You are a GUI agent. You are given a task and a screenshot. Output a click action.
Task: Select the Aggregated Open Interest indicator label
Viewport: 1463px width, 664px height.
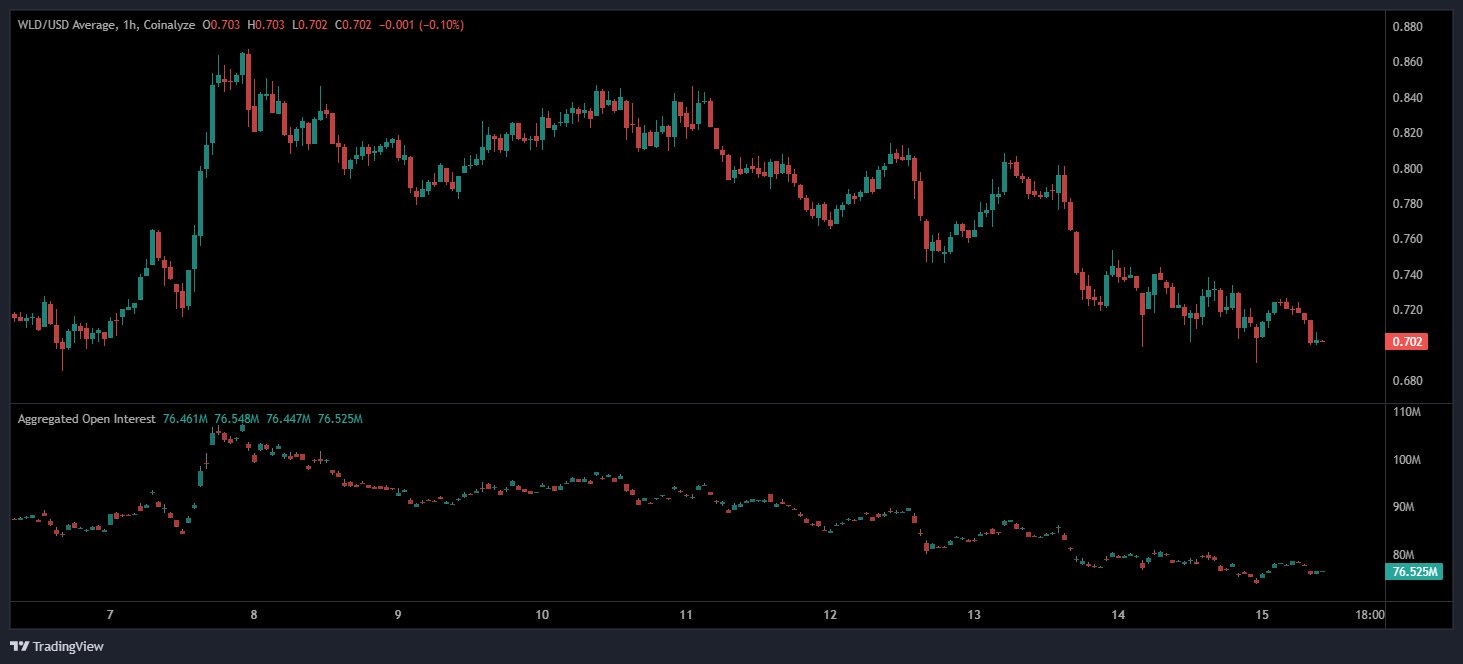coord(86,419)
